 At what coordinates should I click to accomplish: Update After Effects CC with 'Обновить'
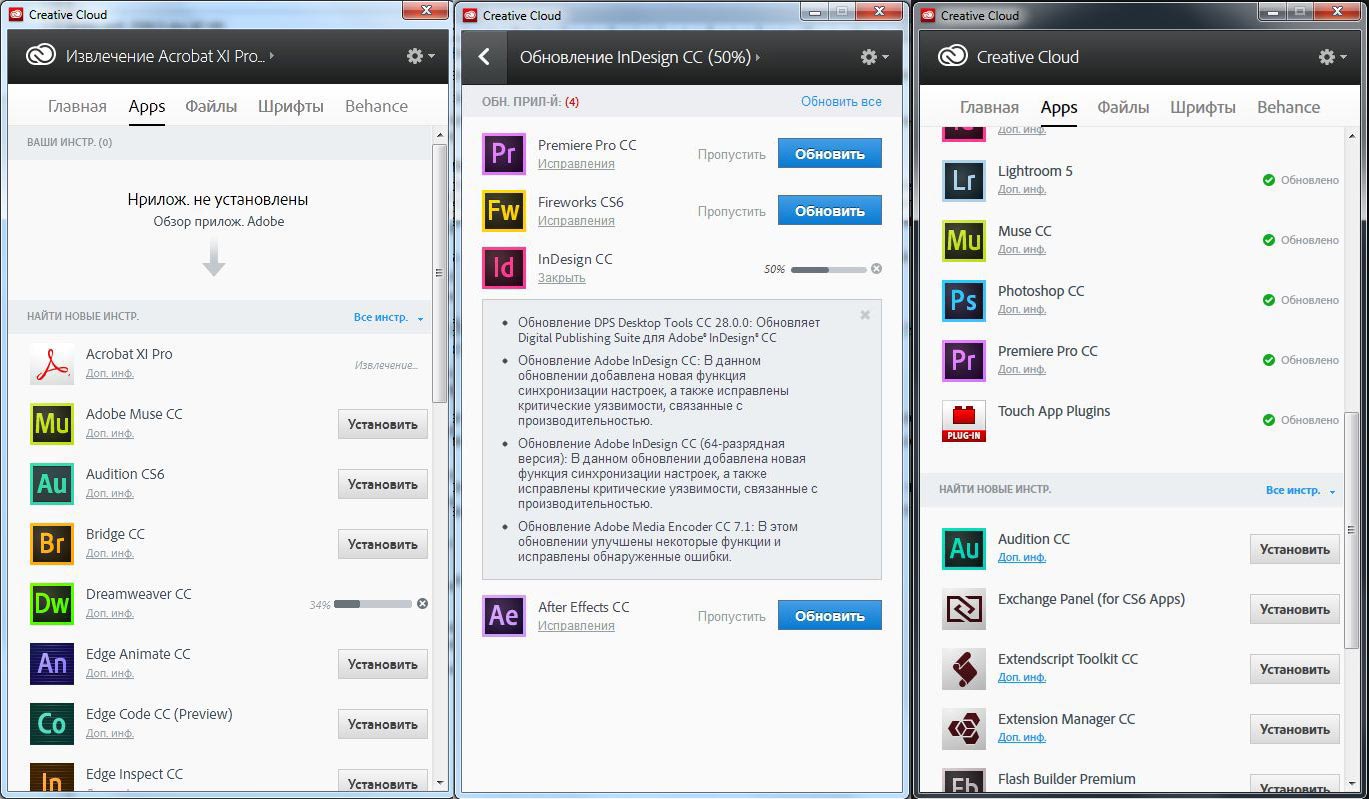[830, 616]
